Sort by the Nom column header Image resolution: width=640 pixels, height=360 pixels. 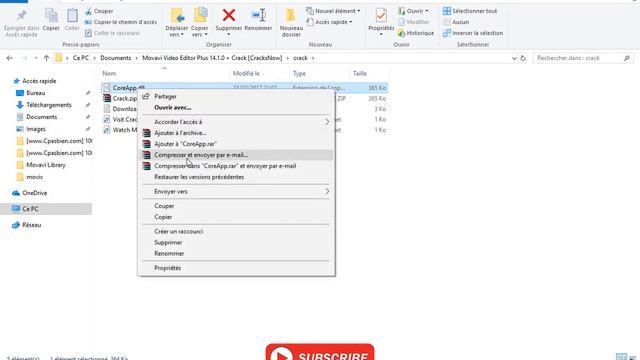pyautogui.click(x=109, y=73)
